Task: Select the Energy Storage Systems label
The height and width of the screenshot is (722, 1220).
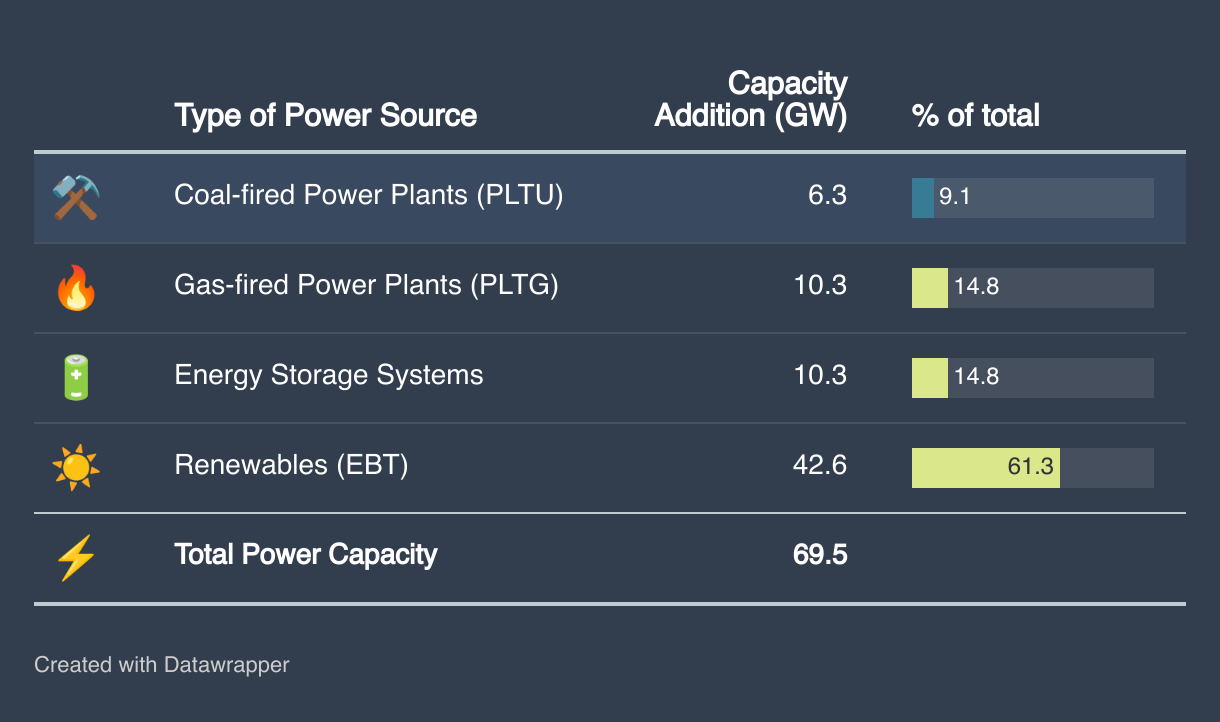Action: (x=328, y=376)
